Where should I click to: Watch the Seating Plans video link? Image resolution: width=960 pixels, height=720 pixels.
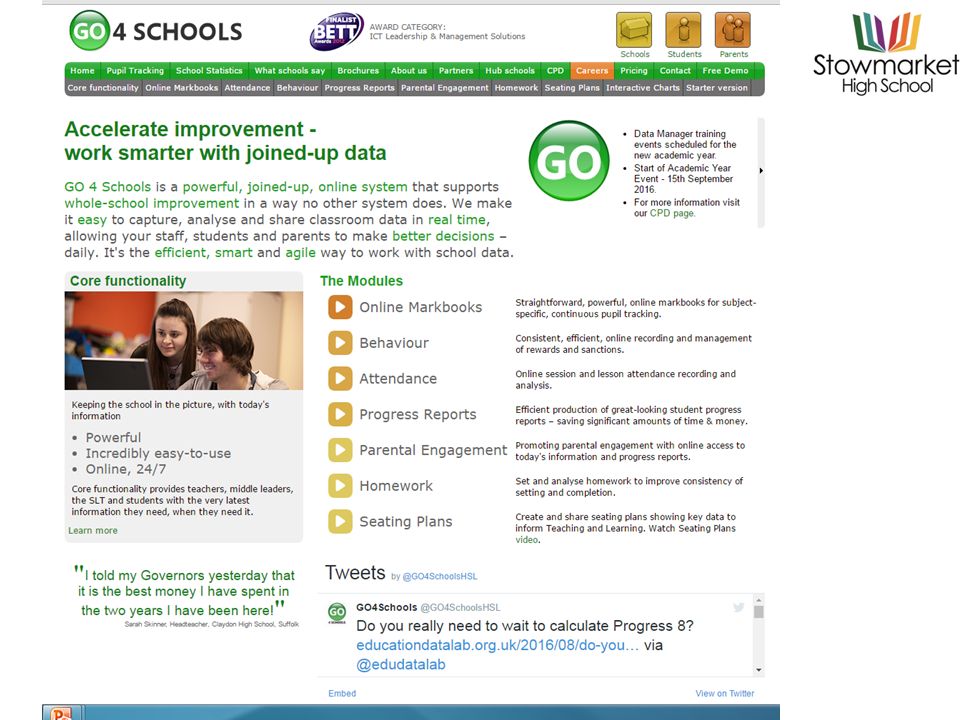[527, 539]
